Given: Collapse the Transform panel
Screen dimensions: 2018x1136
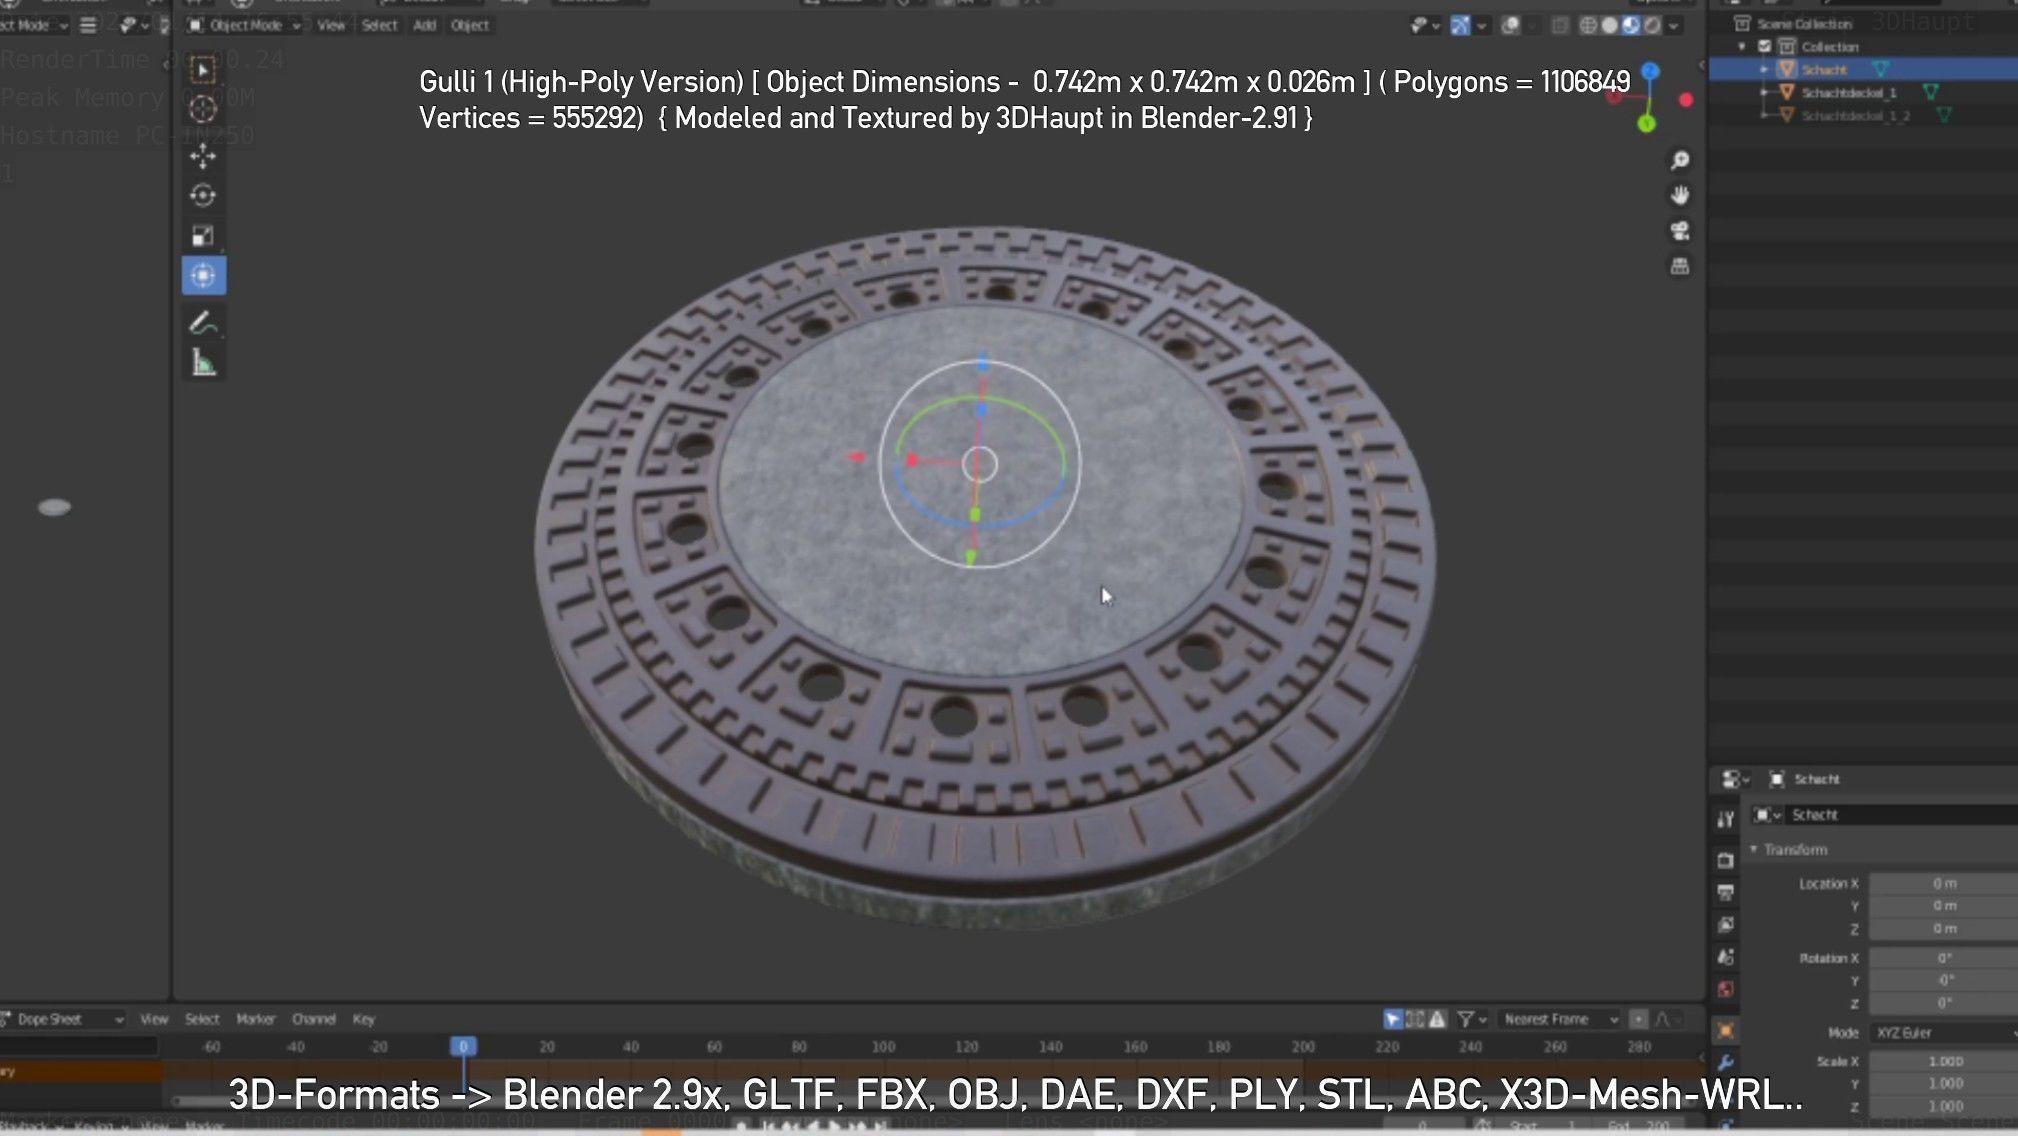Looking at the screenshot, I should 1754,849.
